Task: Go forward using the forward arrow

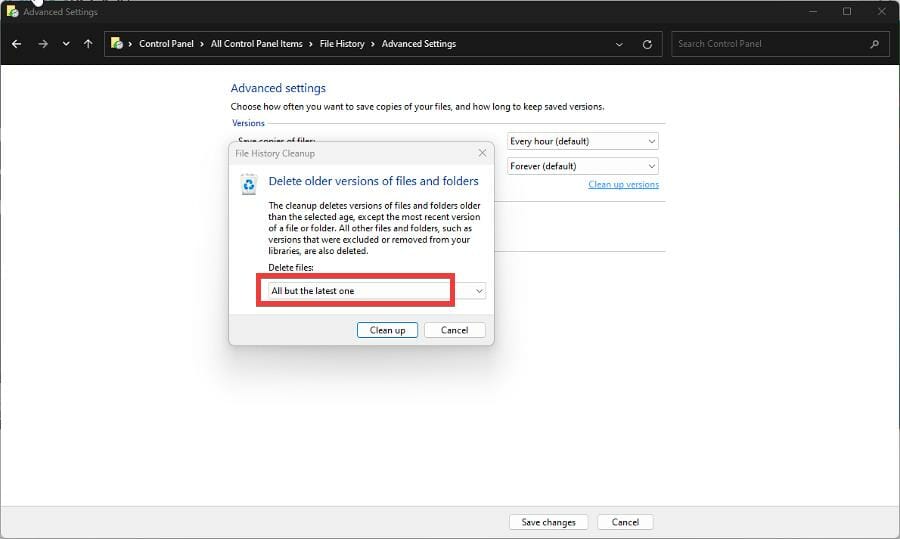Action: tap(43, 44)
